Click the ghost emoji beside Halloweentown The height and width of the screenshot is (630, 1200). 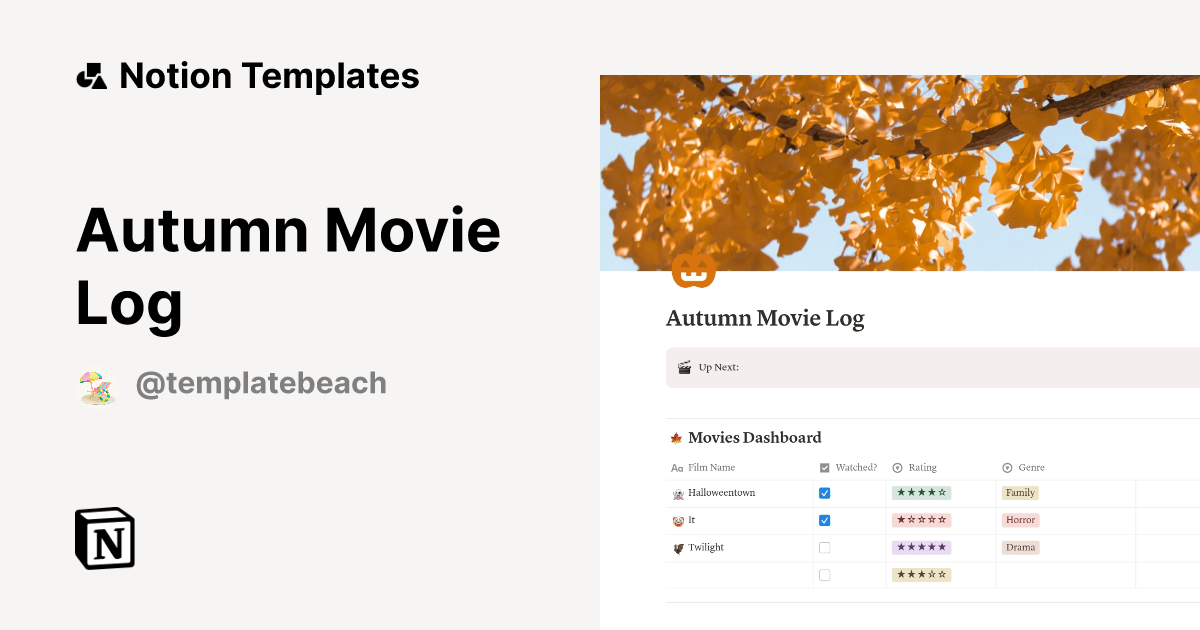tap(678, 492)
